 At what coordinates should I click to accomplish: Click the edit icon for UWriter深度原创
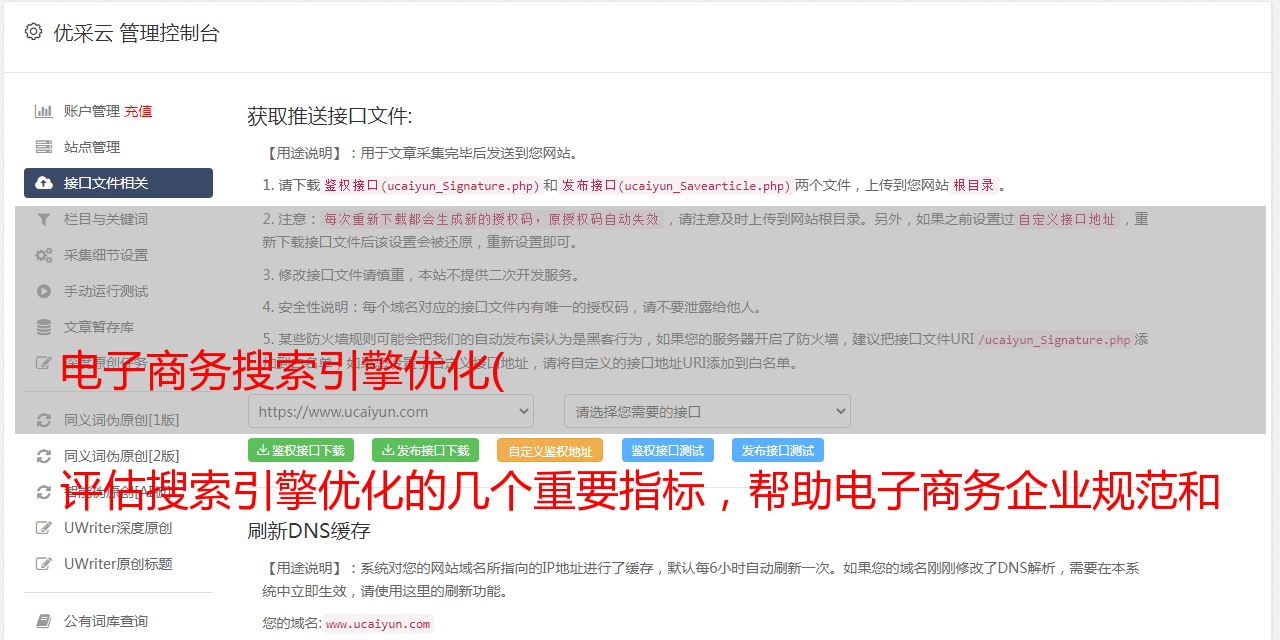click(x=44, y=528)
